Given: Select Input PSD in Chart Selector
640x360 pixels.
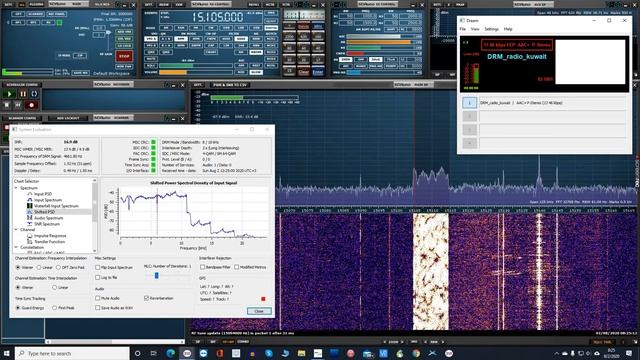Looking at the screenshot, I should click(x=43, y=194).
